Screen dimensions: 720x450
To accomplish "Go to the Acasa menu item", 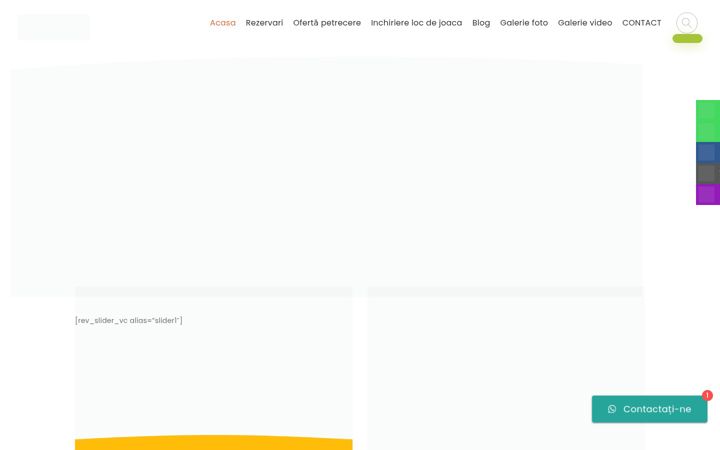I will 223,22.
